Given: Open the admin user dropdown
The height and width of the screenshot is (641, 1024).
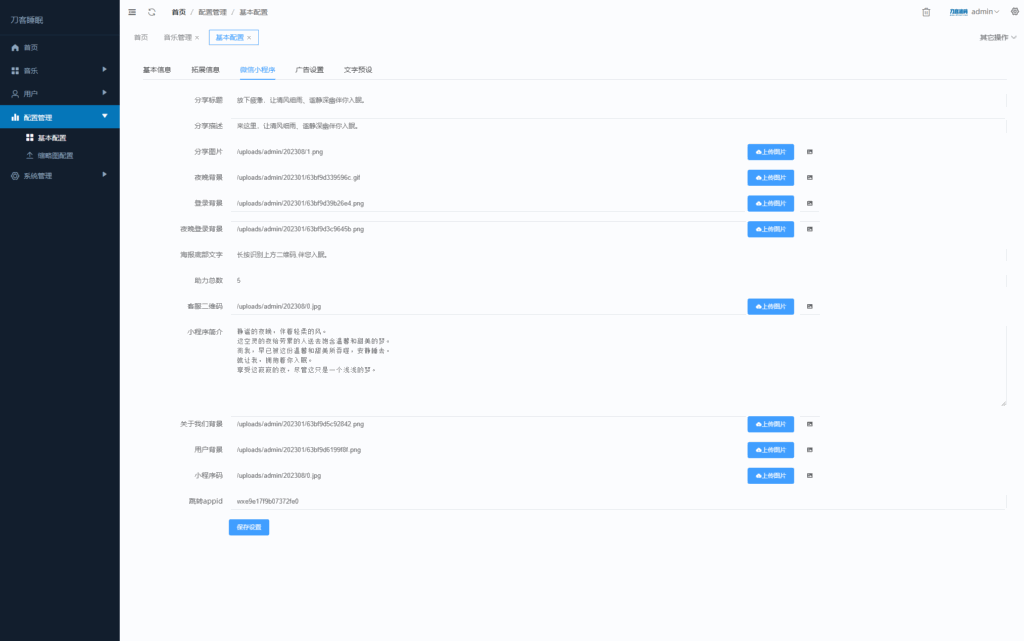Looking at the screenshot, I should coord(983,12).
